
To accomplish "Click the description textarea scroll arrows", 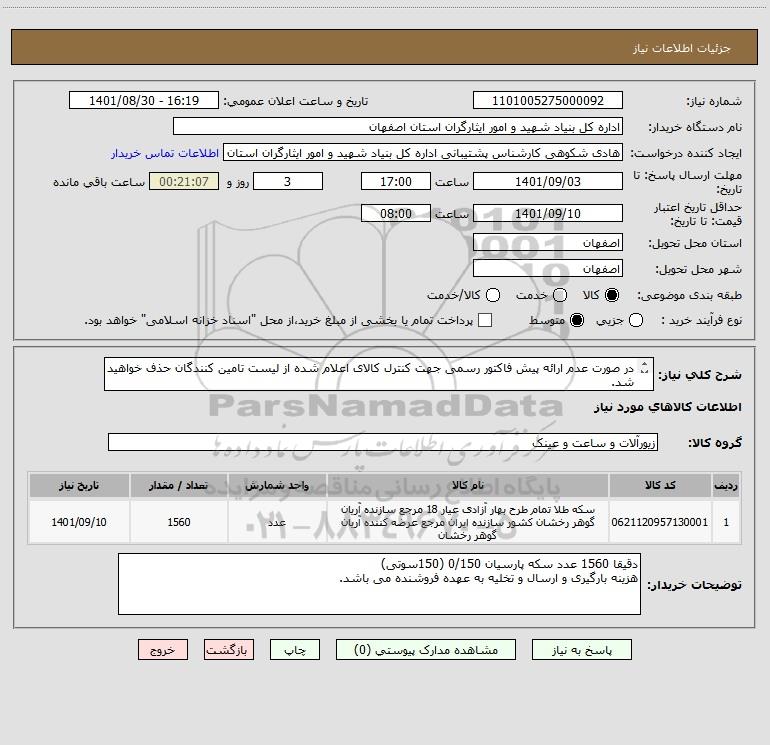I will [644, 367].
